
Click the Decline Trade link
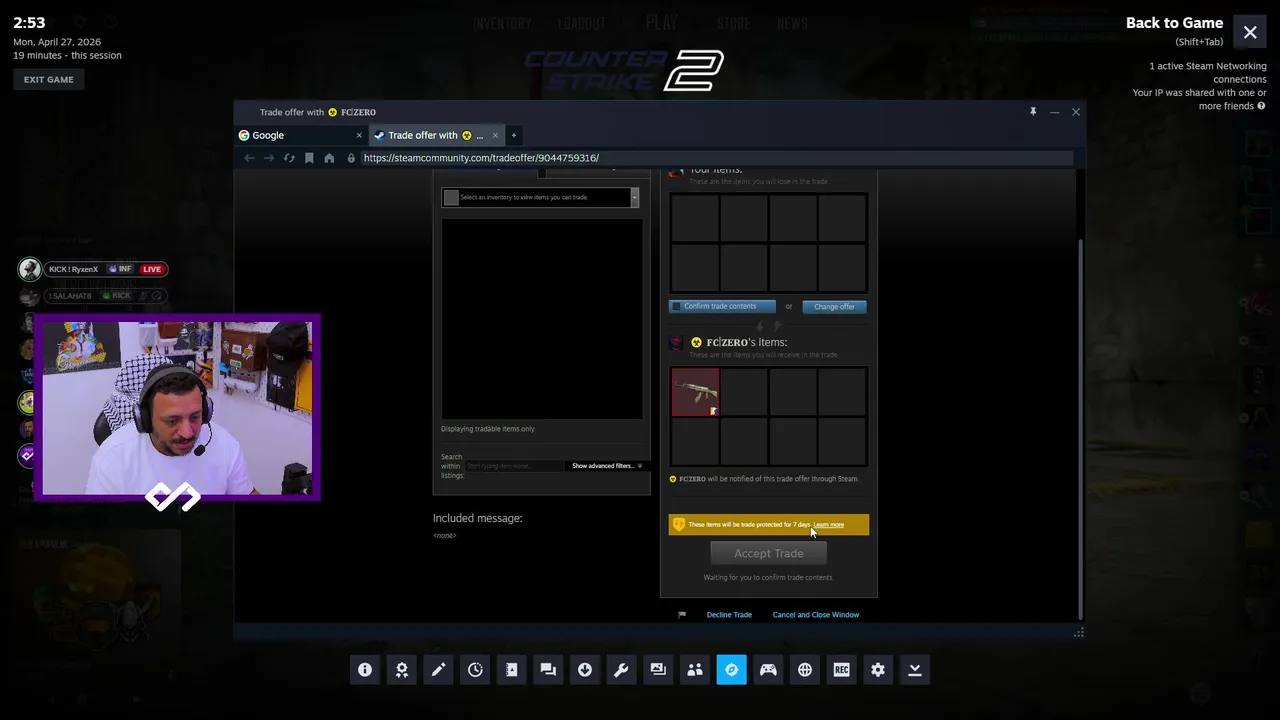point(729,615)
